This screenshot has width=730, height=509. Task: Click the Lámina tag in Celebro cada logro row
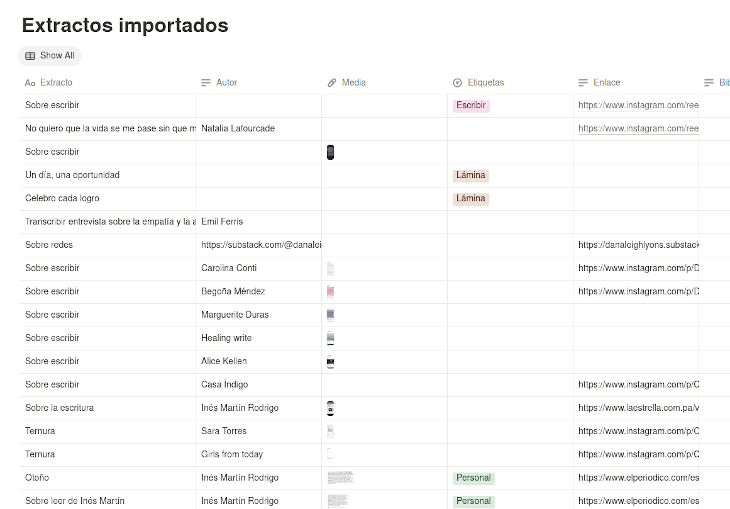(470, 198)
